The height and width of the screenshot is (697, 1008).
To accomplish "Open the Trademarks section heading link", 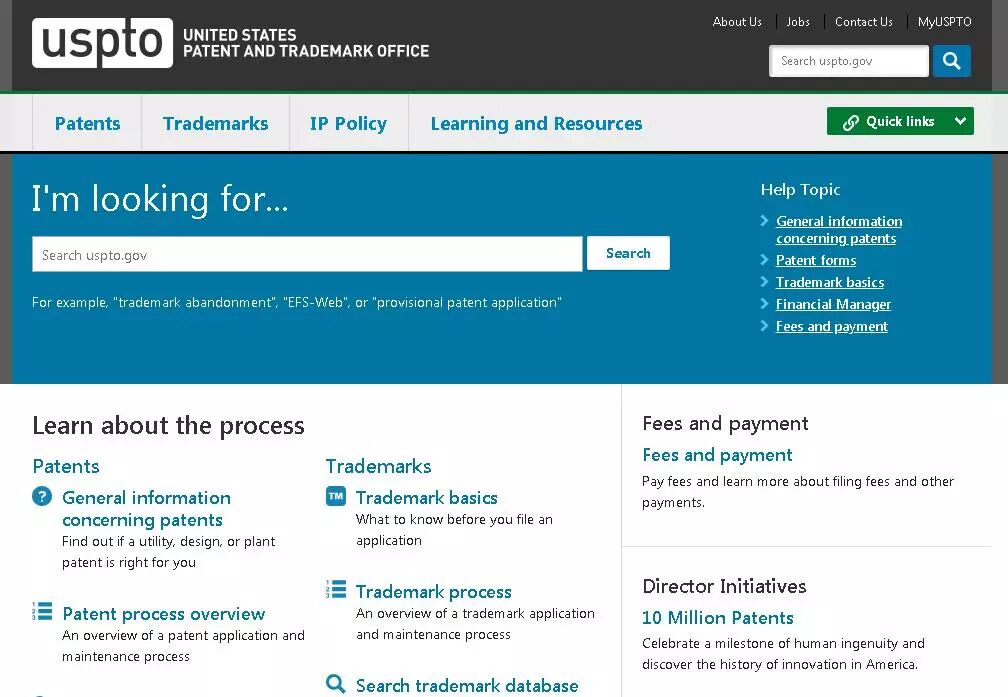I will (379, 466).
